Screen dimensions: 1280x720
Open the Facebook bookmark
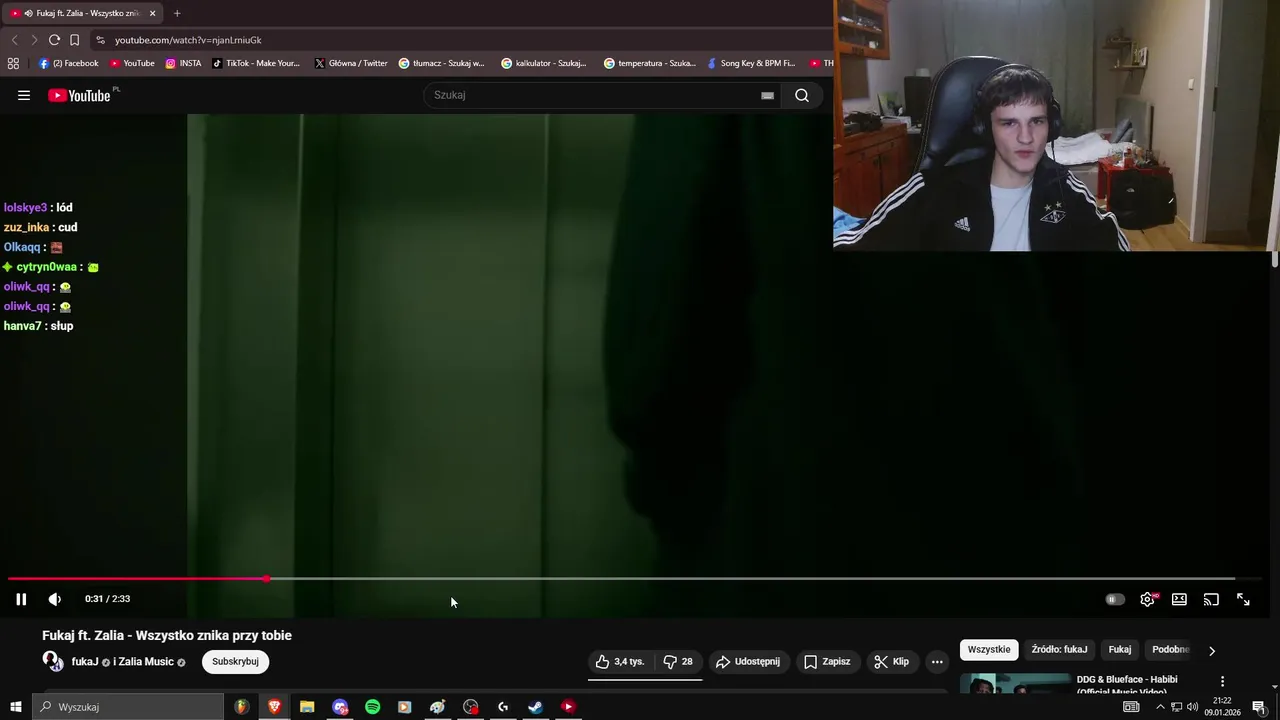[x=69, y=63]
